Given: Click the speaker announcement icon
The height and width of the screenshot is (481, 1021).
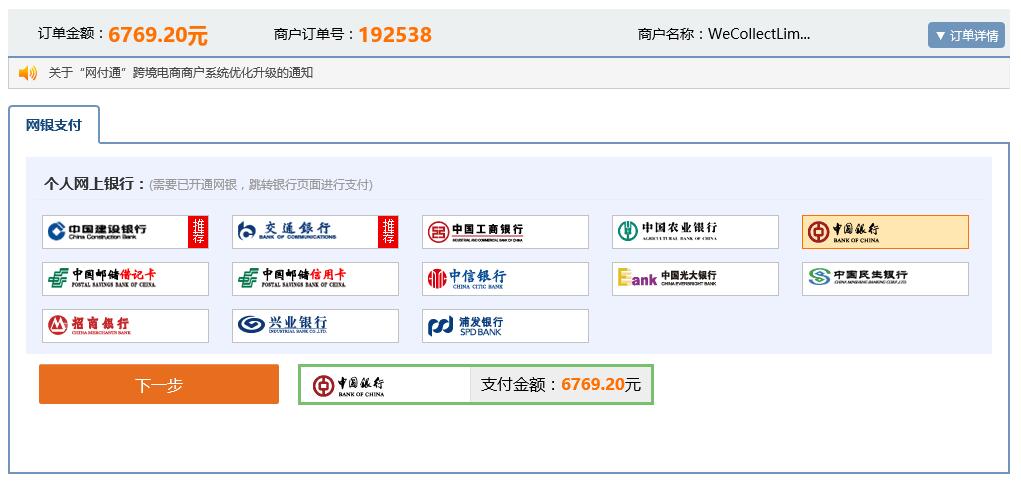Looking at the screenshot, I should click(28, 73).
